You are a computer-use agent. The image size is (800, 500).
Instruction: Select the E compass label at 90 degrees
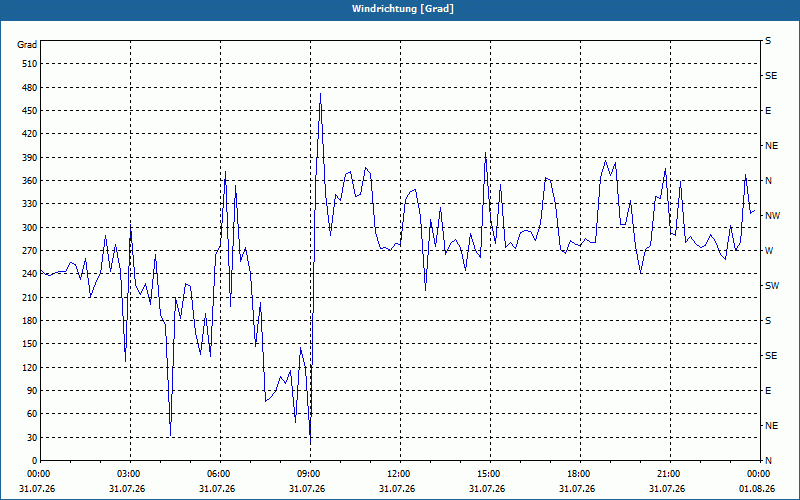(768, 391)
